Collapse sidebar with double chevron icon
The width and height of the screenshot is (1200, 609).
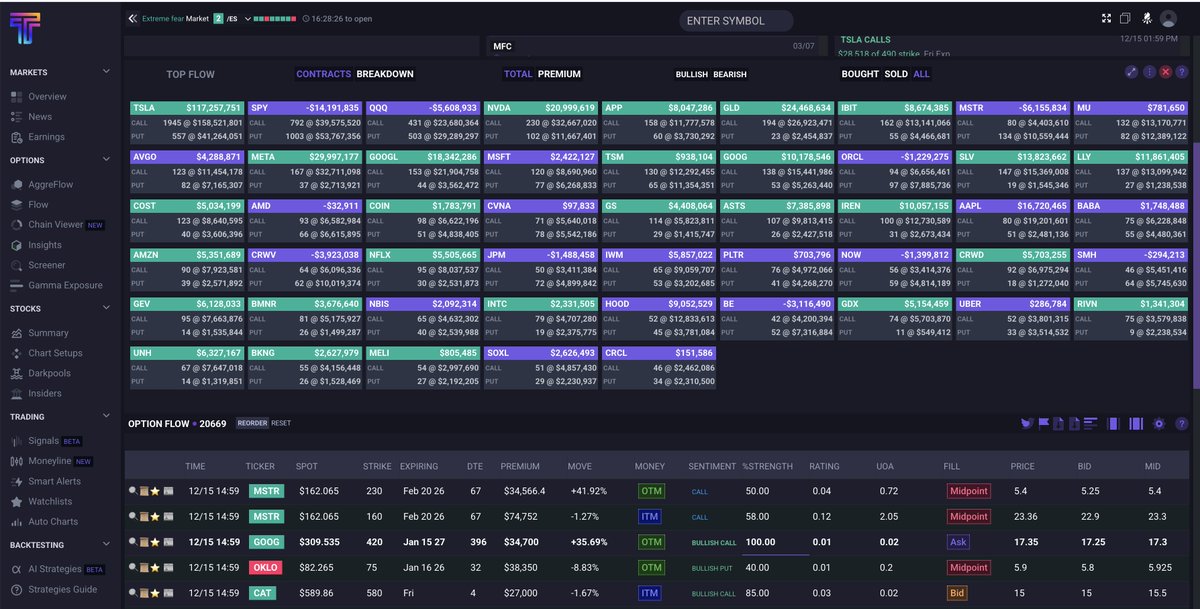pos(133,18)
